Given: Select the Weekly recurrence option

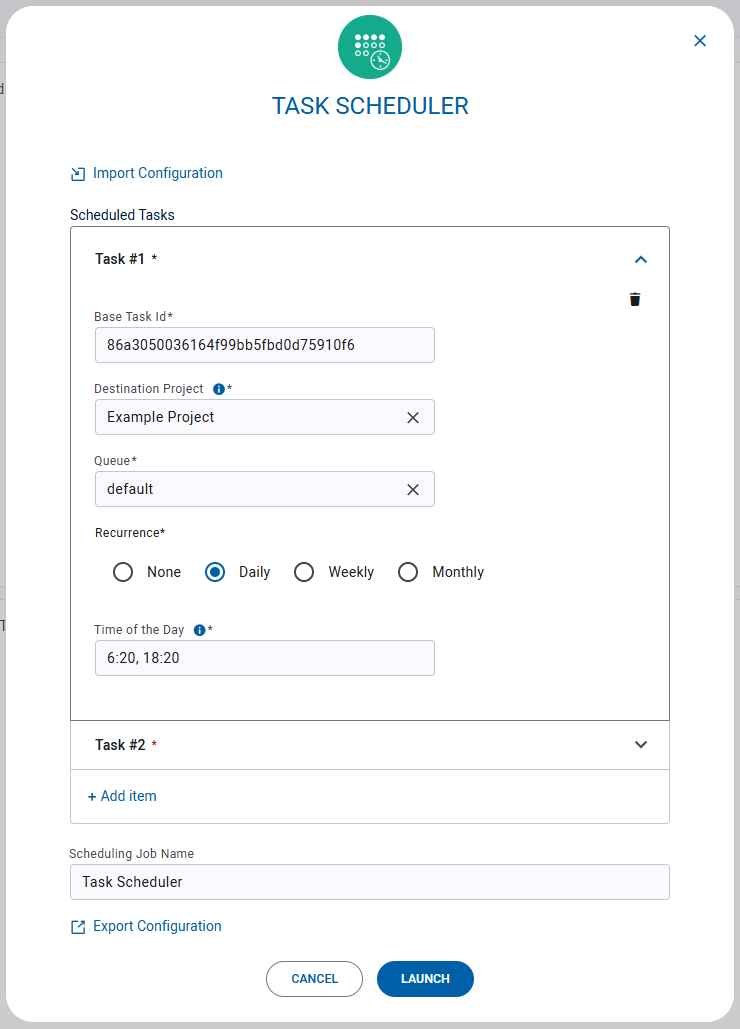Looking at the screenshot, I should tap(304, 572).
